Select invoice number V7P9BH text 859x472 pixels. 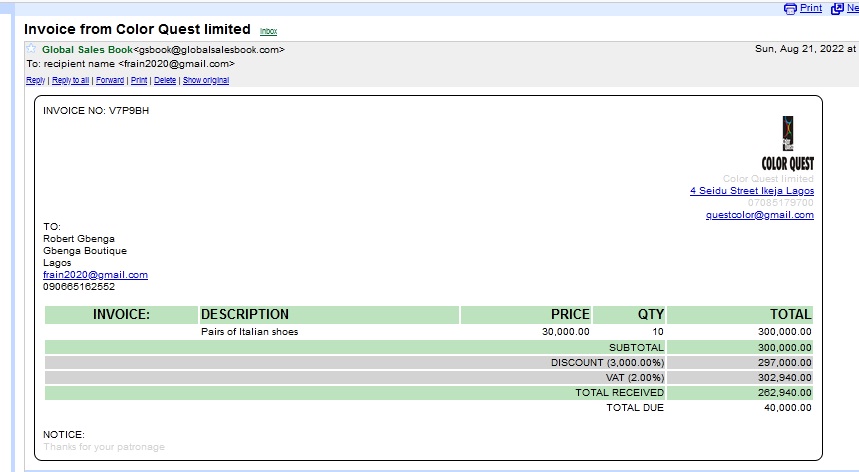coord(129,111)
